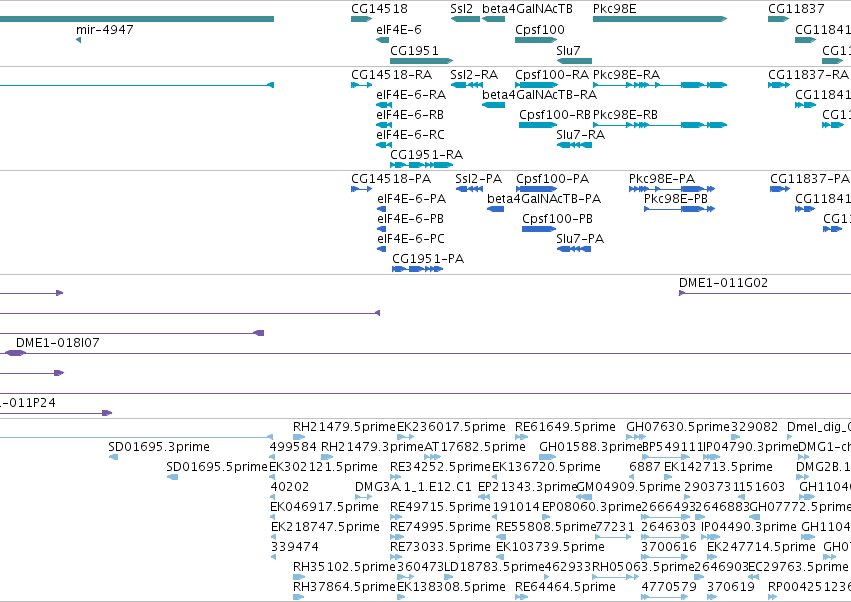The image size is (851, 602).
Task: Select the EK136720.5prime EST label
Action: (x=546, y=467)
